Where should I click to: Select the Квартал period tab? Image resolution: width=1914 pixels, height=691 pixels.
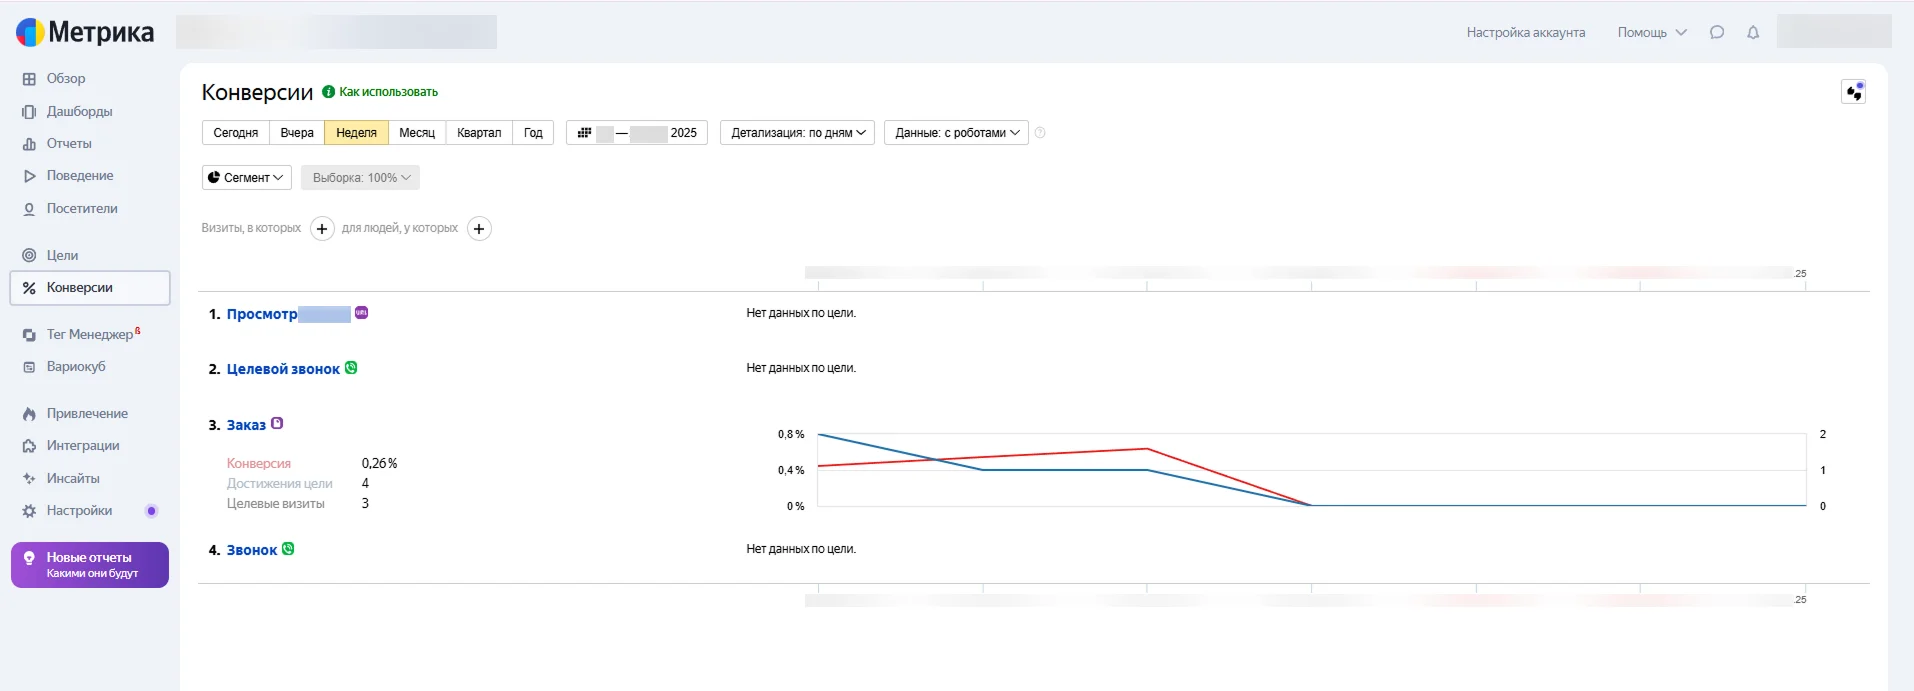click(479, 133)
